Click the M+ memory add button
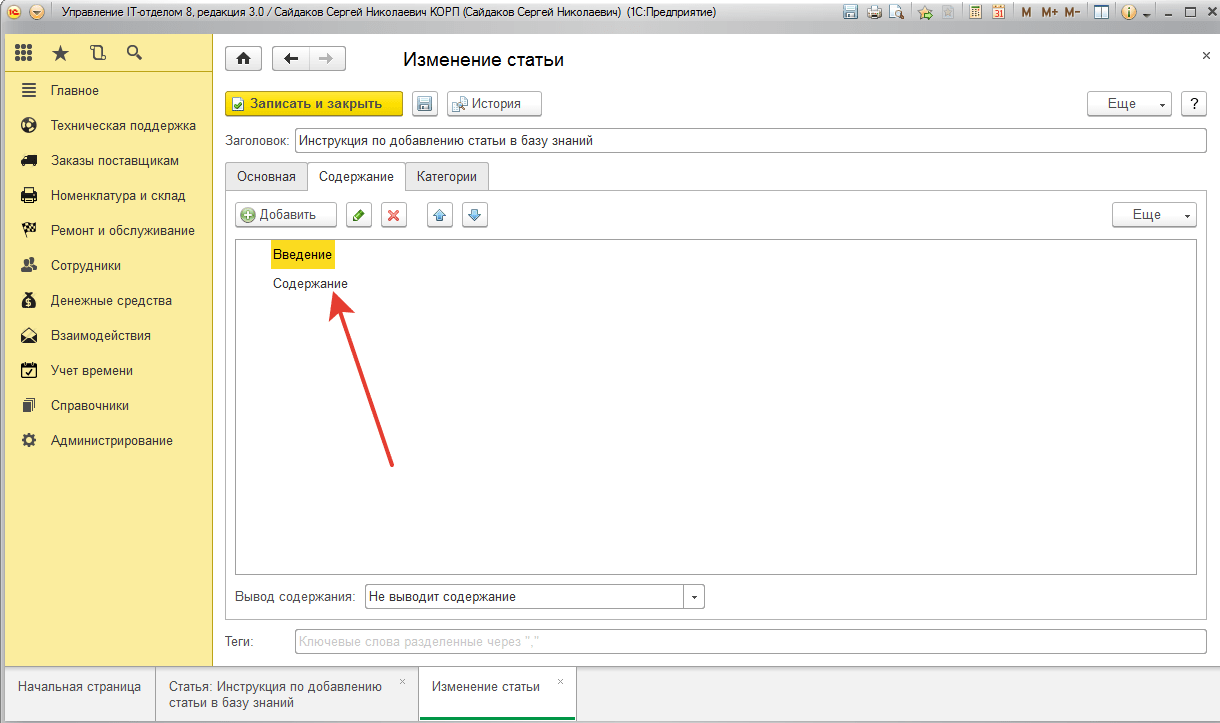This screenshot has width=1220, height=723. point(1049,13)
